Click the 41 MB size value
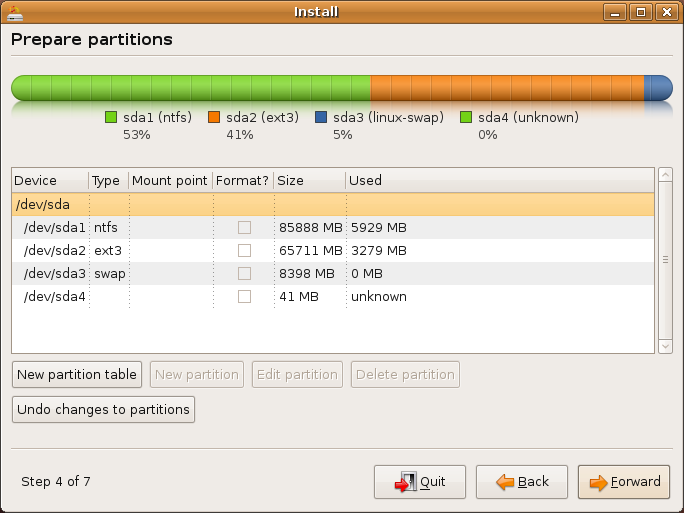The height and width of the screenshot is (513, 684). [x=299, y=297]
